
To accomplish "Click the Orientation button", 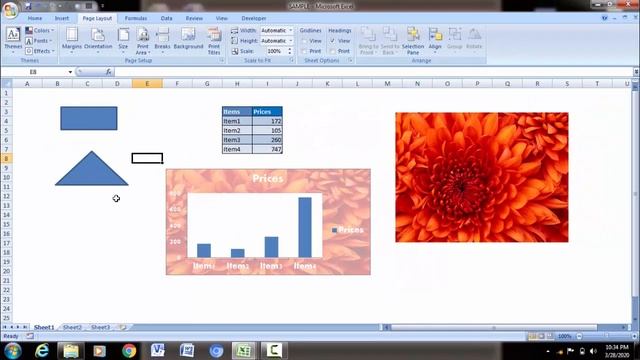I will click(x=98, y=40).
